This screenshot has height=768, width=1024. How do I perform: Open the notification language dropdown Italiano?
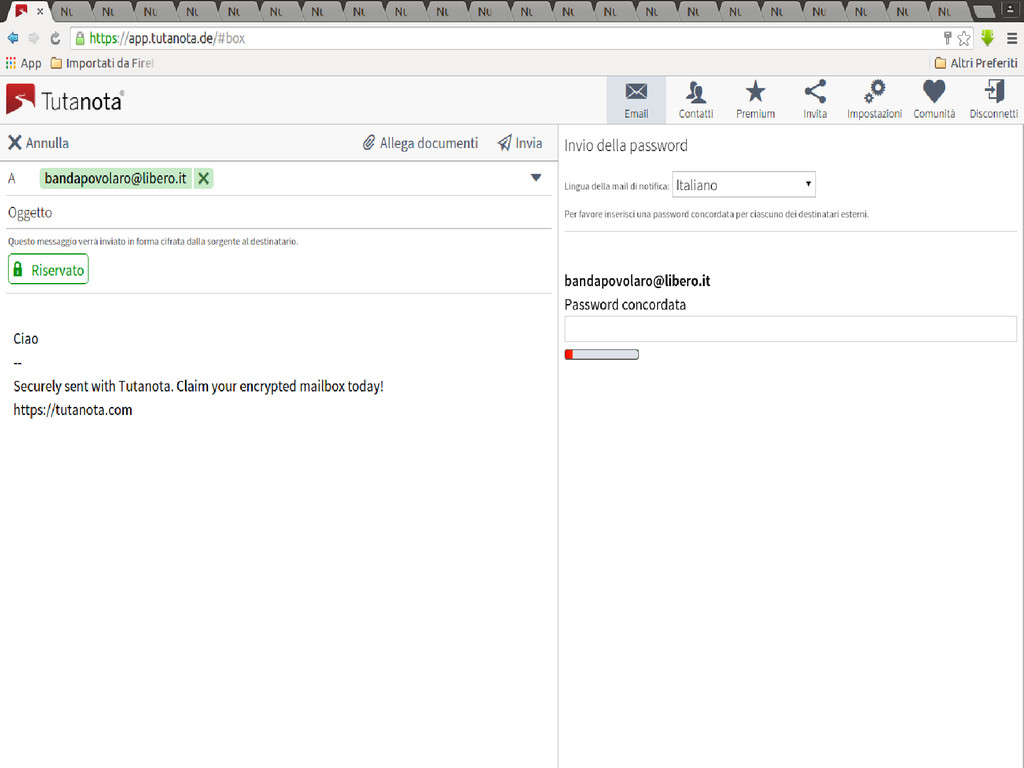pos(744,185)
